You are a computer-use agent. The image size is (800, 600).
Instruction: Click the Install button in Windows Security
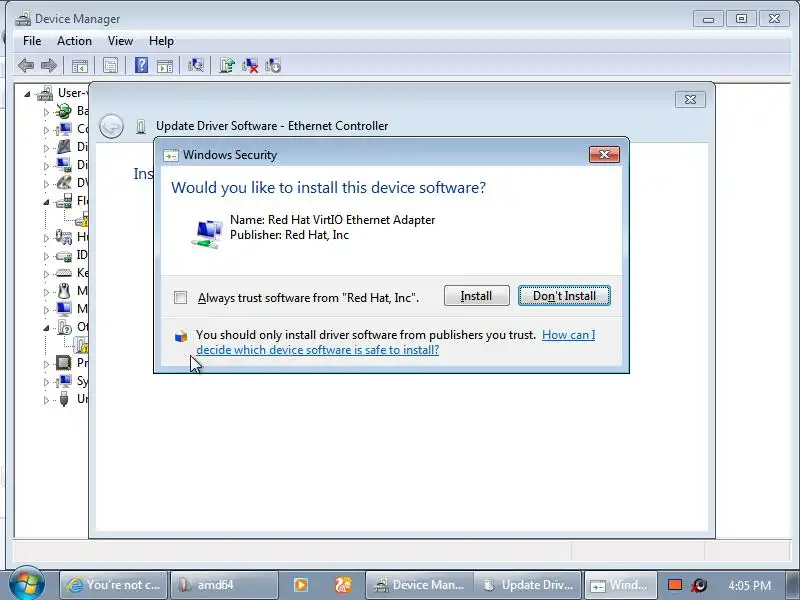[x=477, y=296]
